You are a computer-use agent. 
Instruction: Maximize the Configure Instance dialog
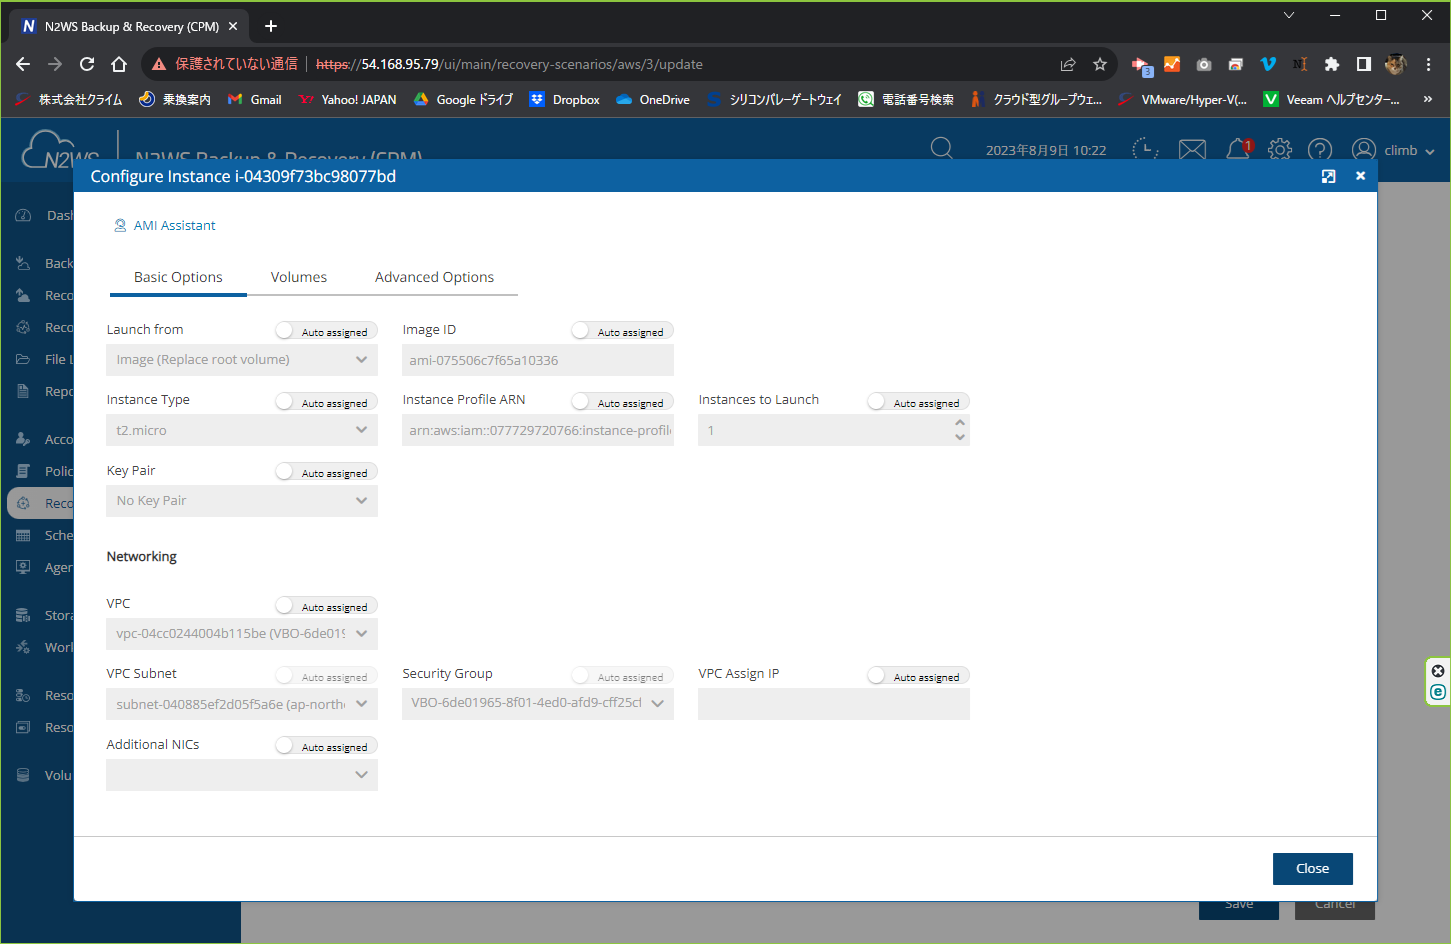(1328, 176)
